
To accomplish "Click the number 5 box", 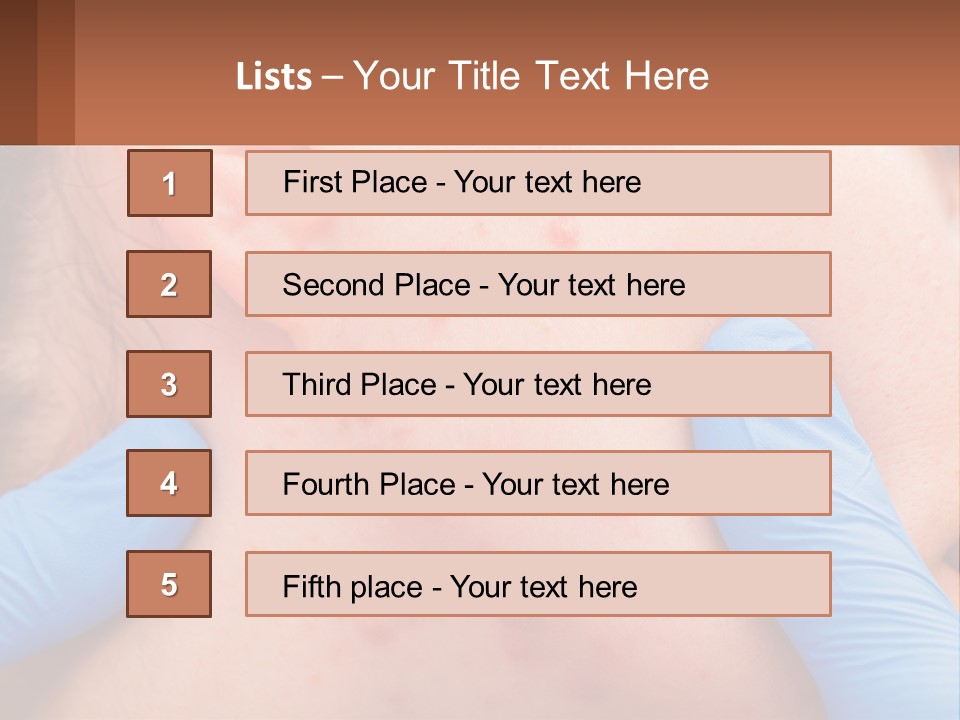I will (169, 584).
